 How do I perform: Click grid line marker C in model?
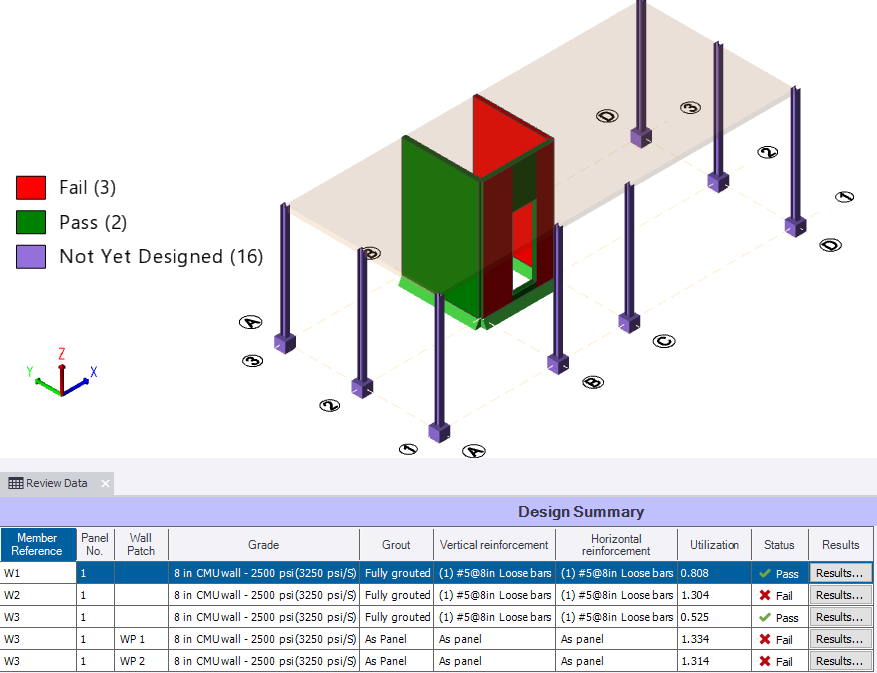663,341
